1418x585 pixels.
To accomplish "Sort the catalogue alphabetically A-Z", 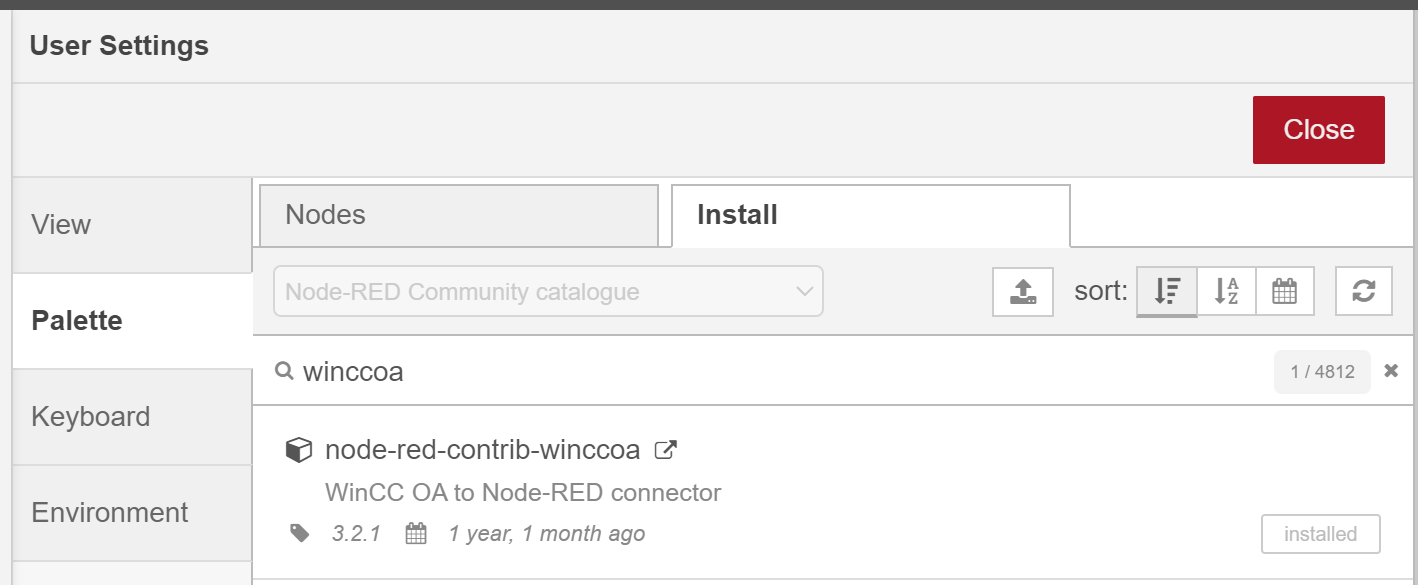I will pyautogui.click(x=1226, y=291).
